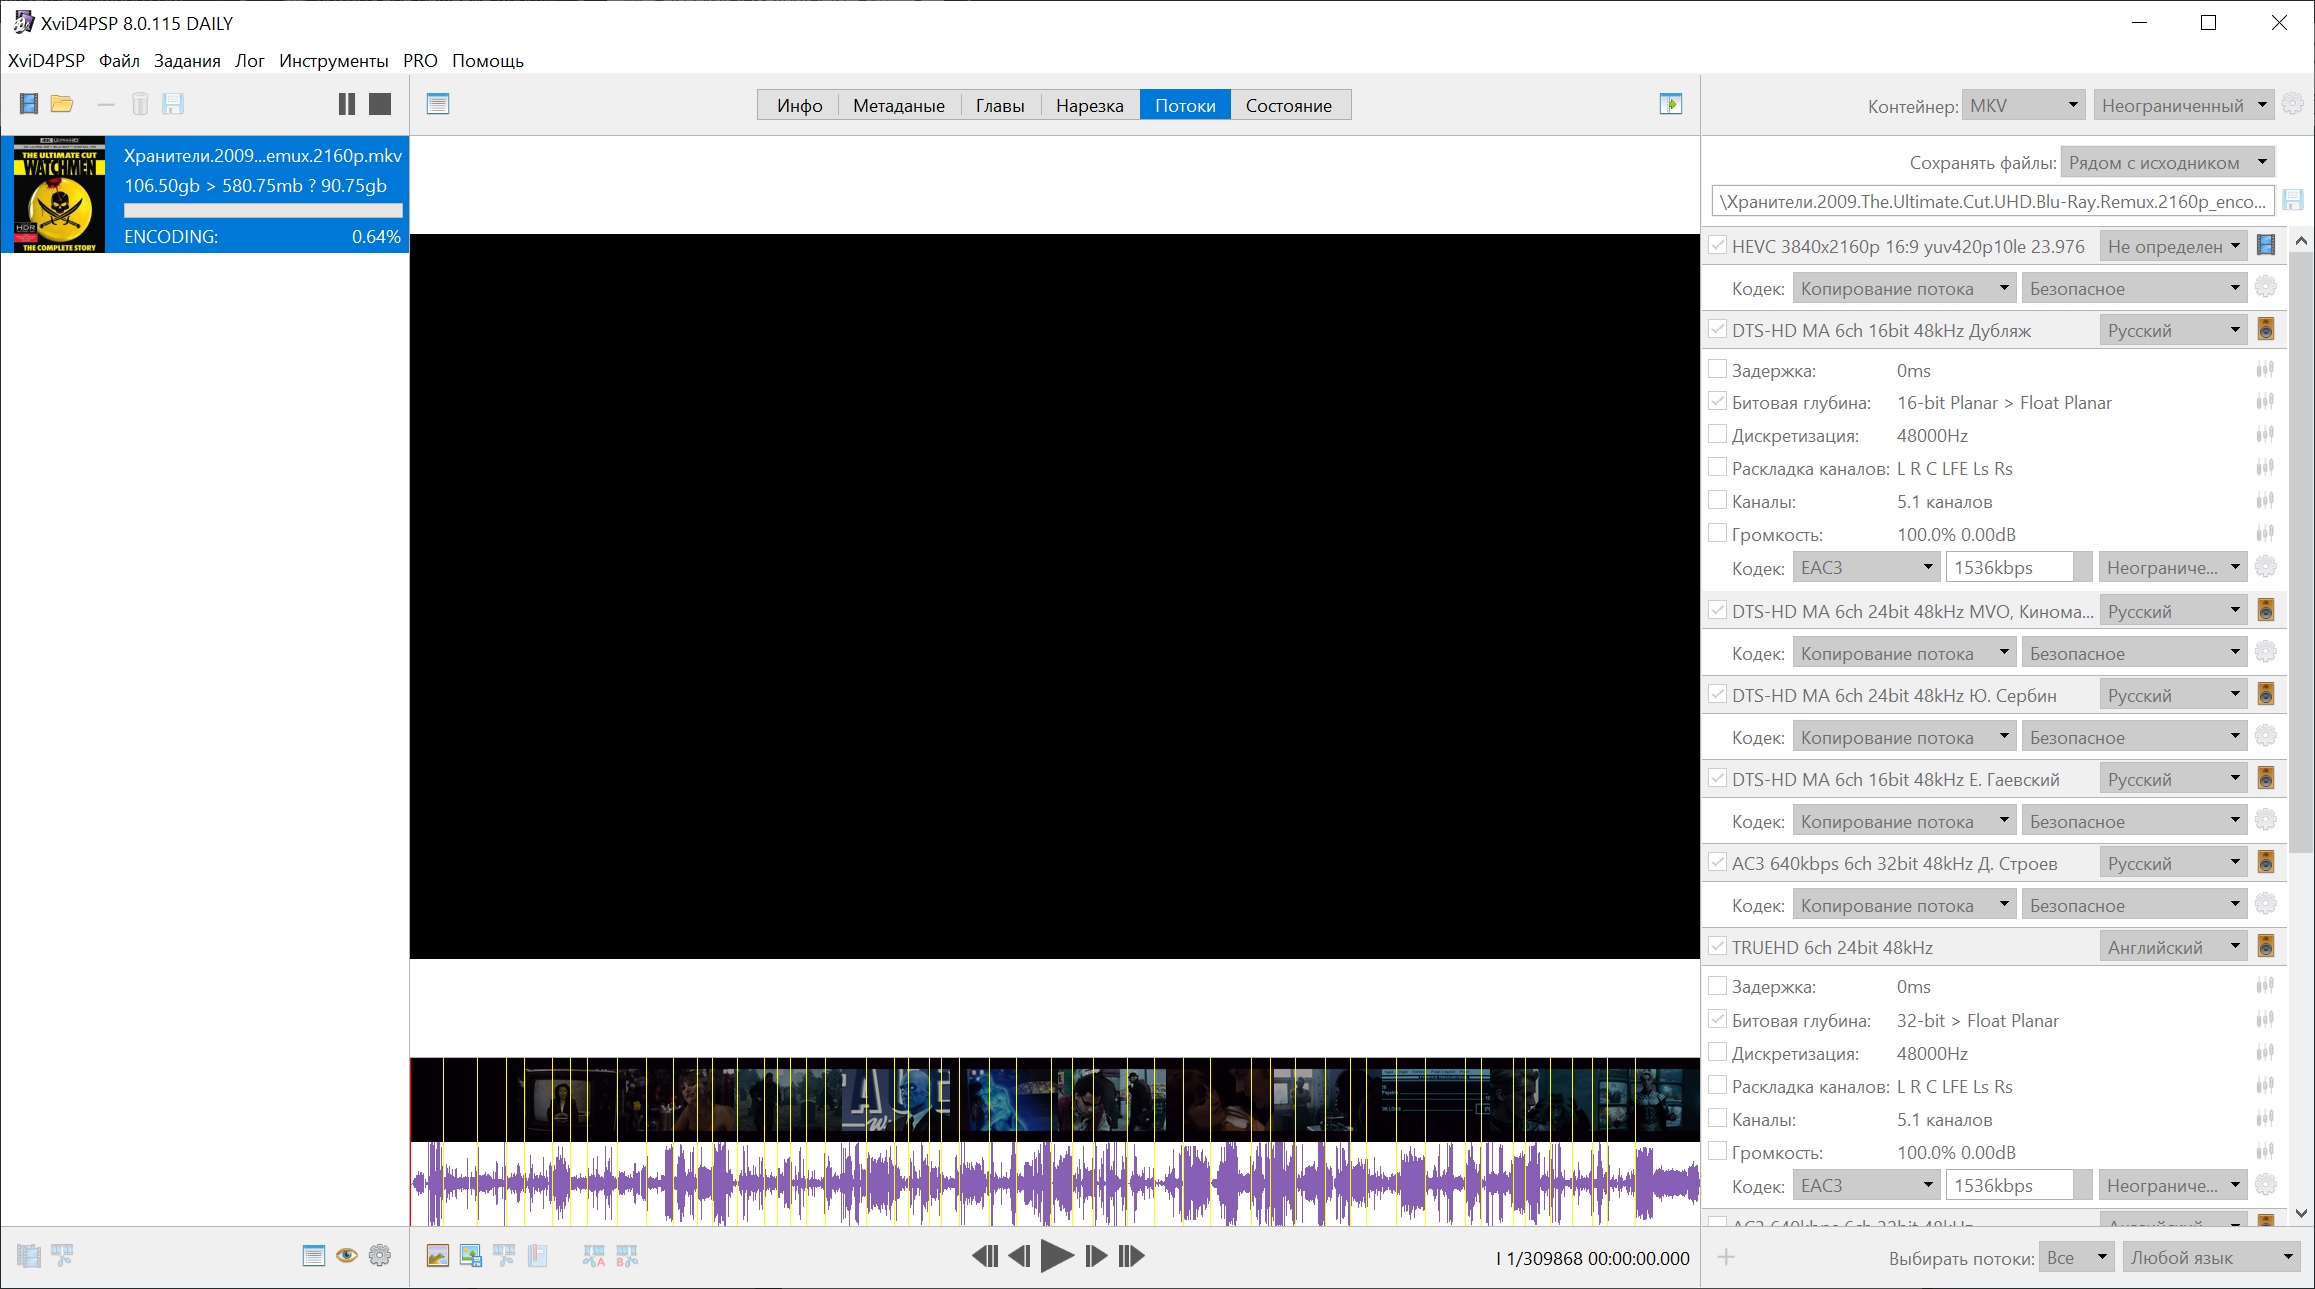Open settings gear in bottom-left toolbar

380,1256
